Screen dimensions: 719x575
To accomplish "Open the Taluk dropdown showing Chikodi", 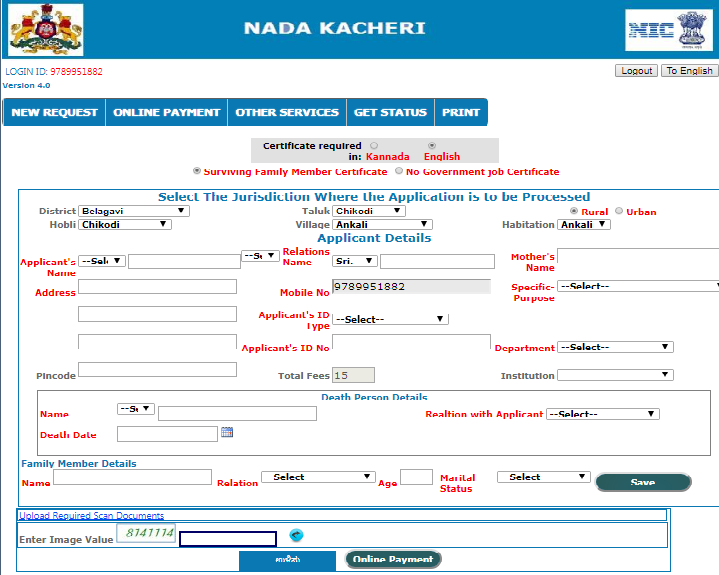I will pos(369,211).
